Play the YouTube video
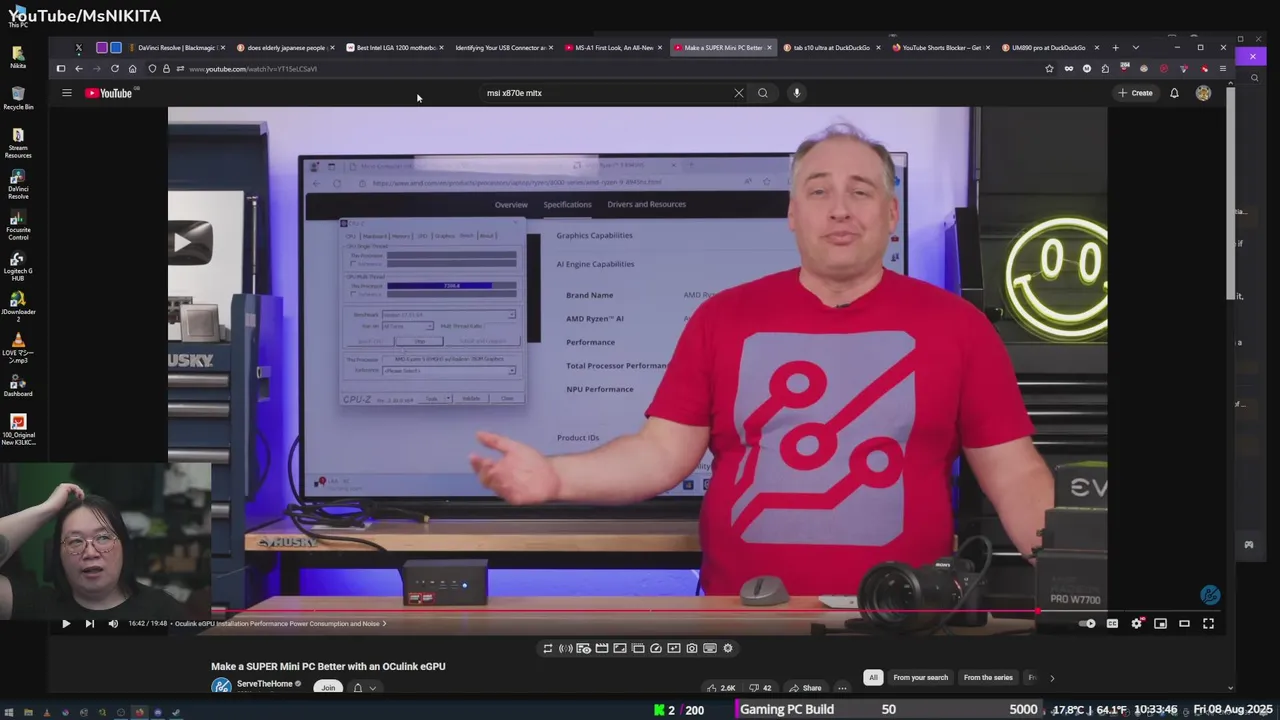 click(66, 624)
